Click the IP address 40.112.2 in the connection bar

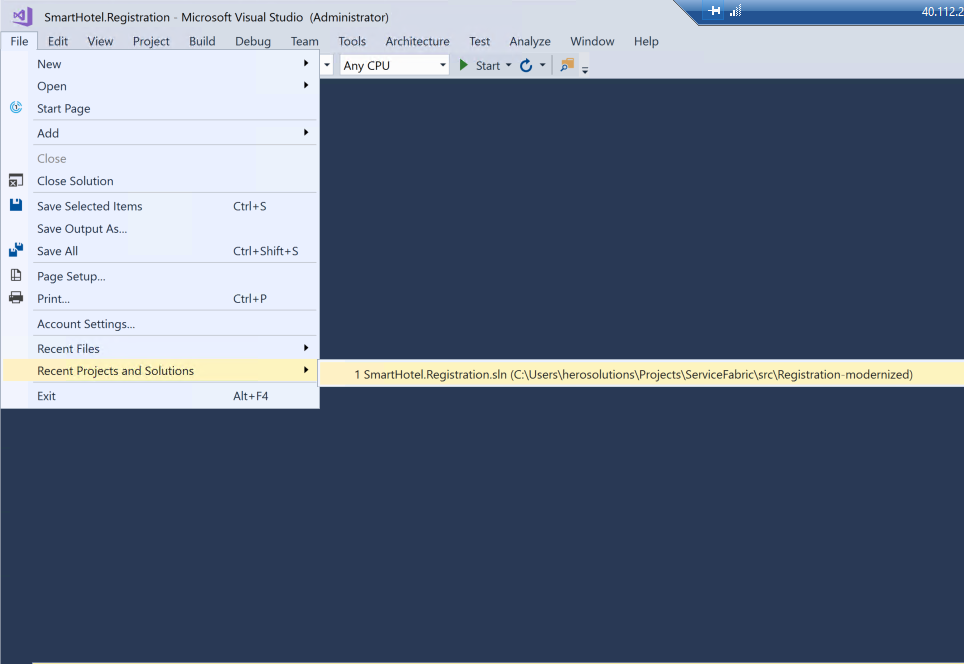click(942, 11)
